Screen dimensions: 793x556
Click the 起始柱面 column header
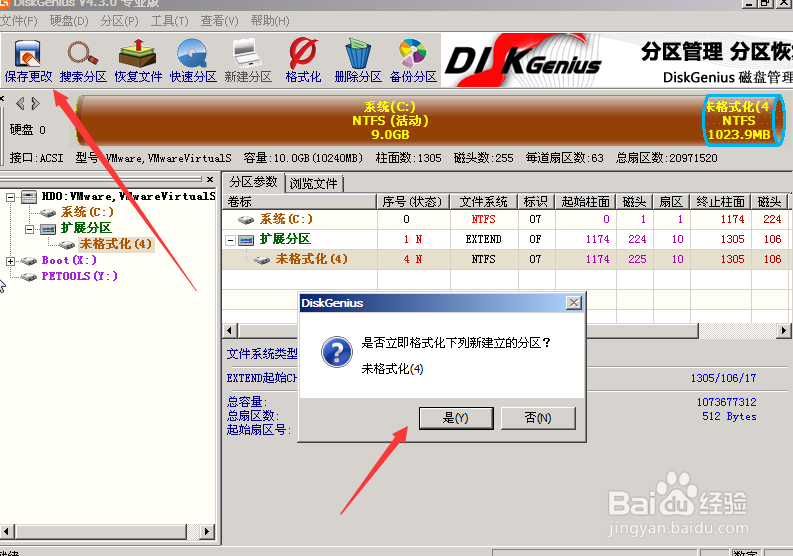tap(585, 202)
